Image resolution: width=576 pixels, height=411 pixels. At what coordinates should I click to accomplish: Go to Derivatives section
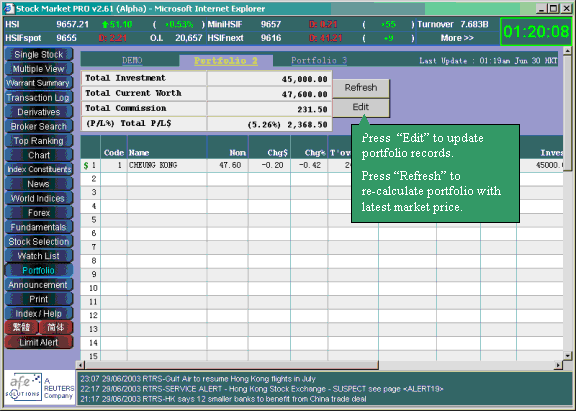pyautogui.click(x=39, y=112)
